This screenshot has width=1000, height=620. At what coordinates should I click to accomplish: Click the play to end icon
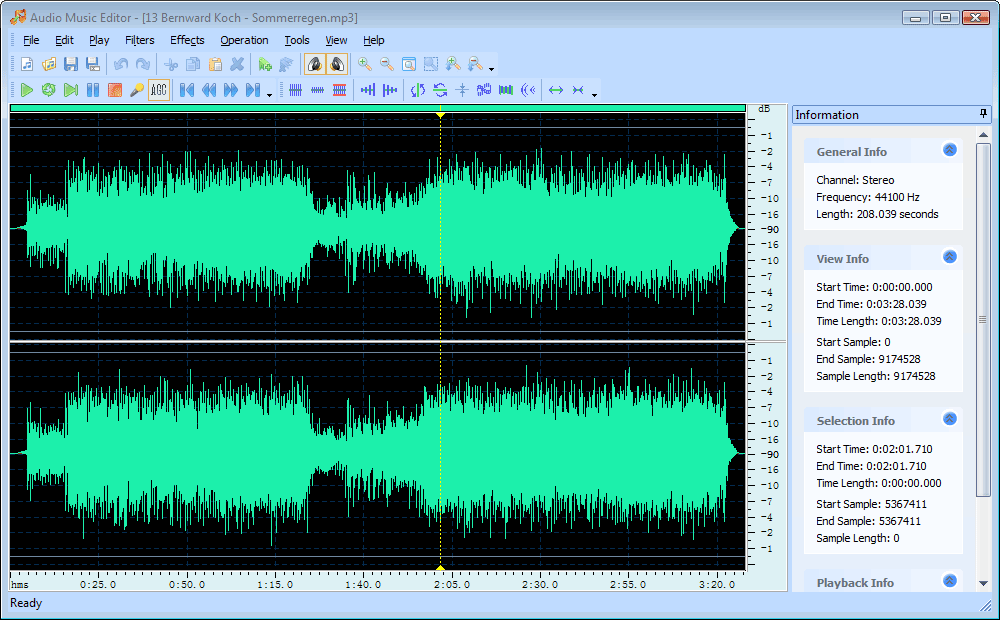[x=71, y=90]
